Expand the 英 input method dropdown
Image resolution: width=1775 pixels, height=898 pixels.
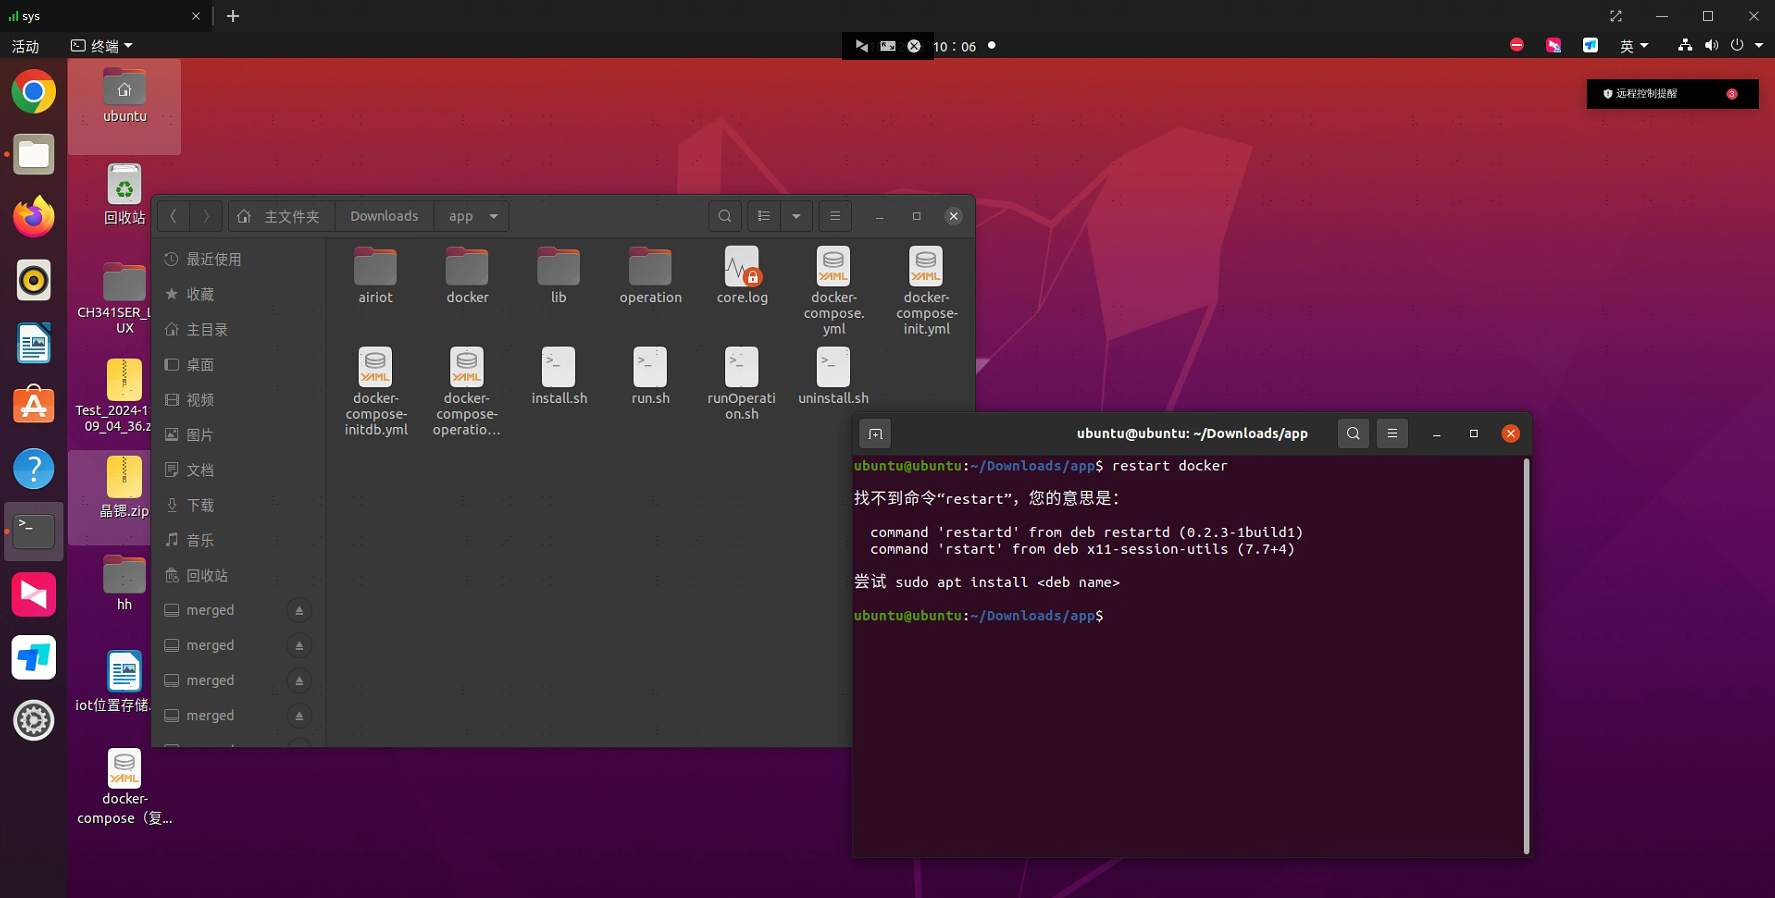coord(1634,46)
